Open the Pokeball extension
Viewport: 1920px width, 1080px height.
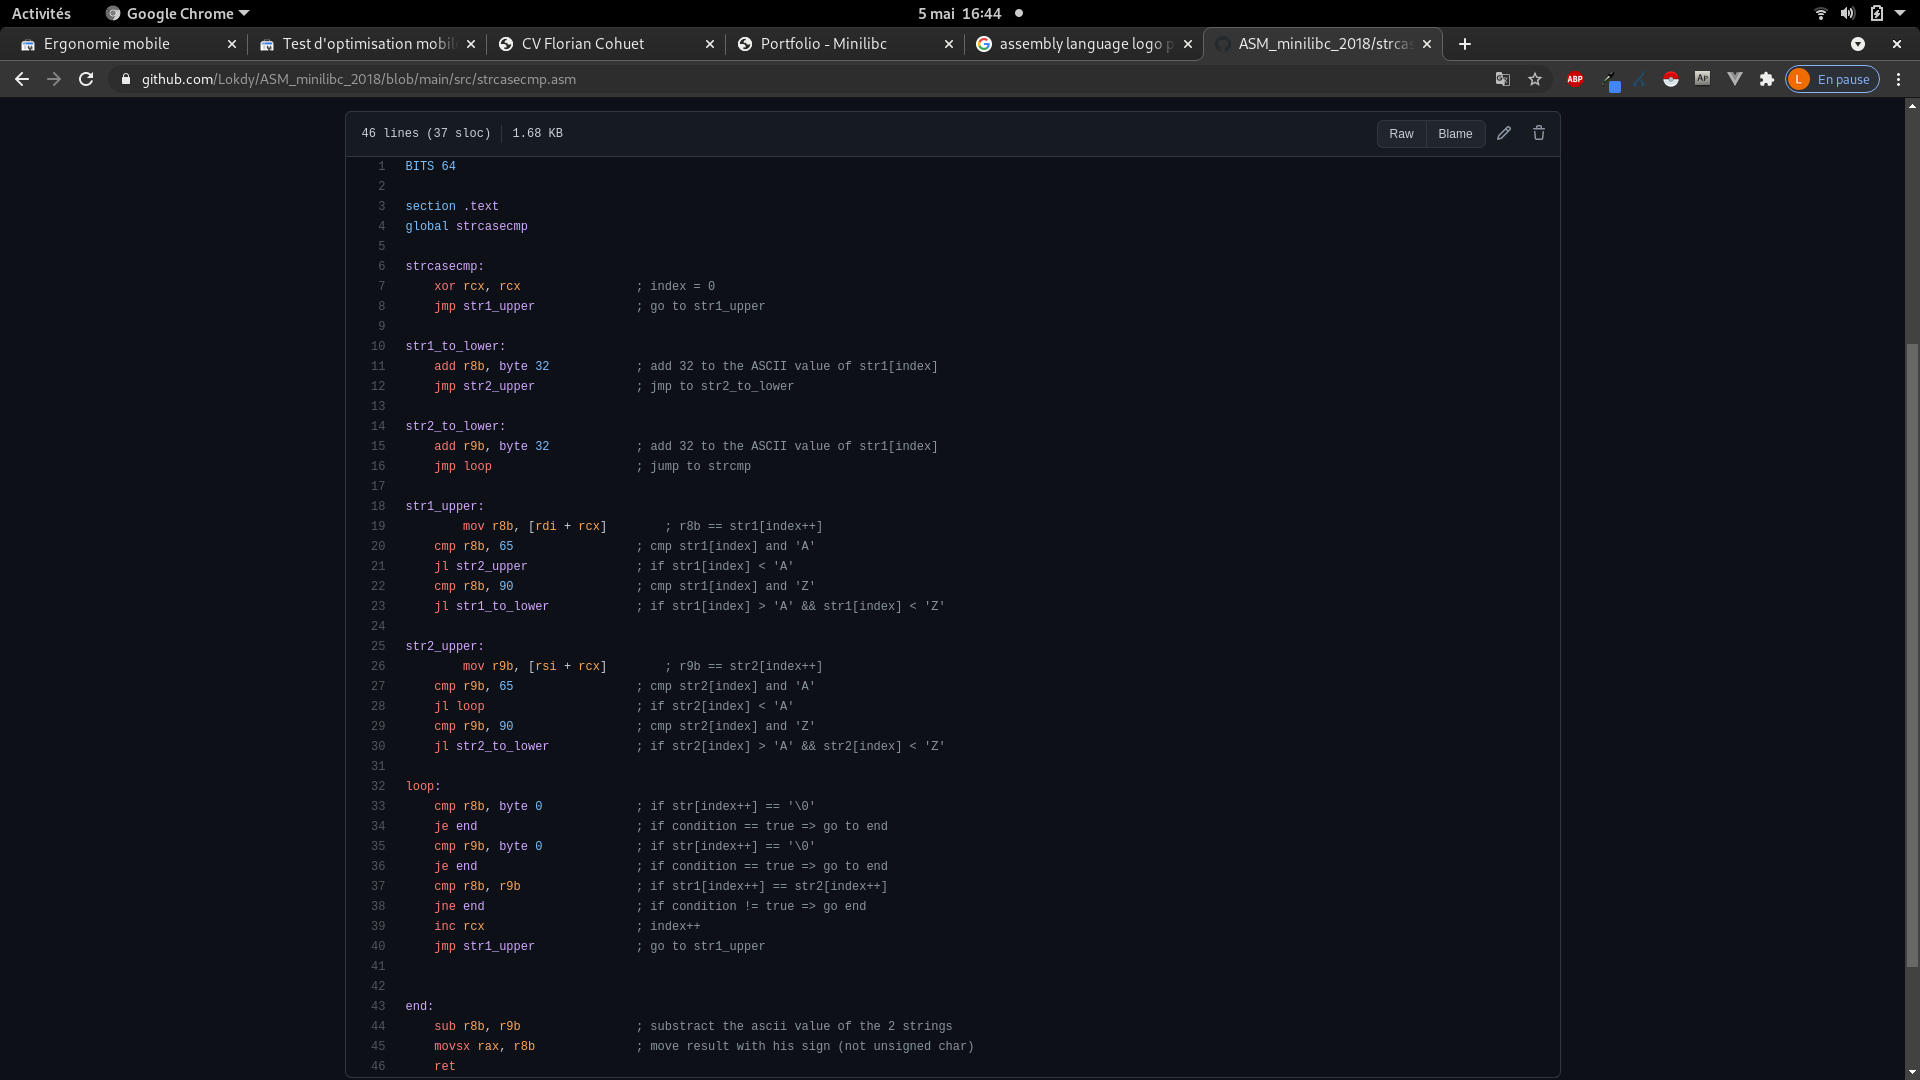[x=1671, y=79]
